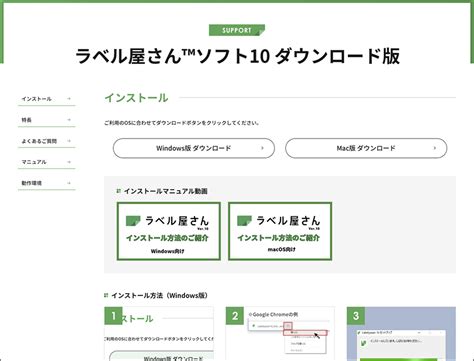The width and height of the screenshot is (474, 361).
Task: Open the 特長 sidebar menu item
Action: pos(47,120)
